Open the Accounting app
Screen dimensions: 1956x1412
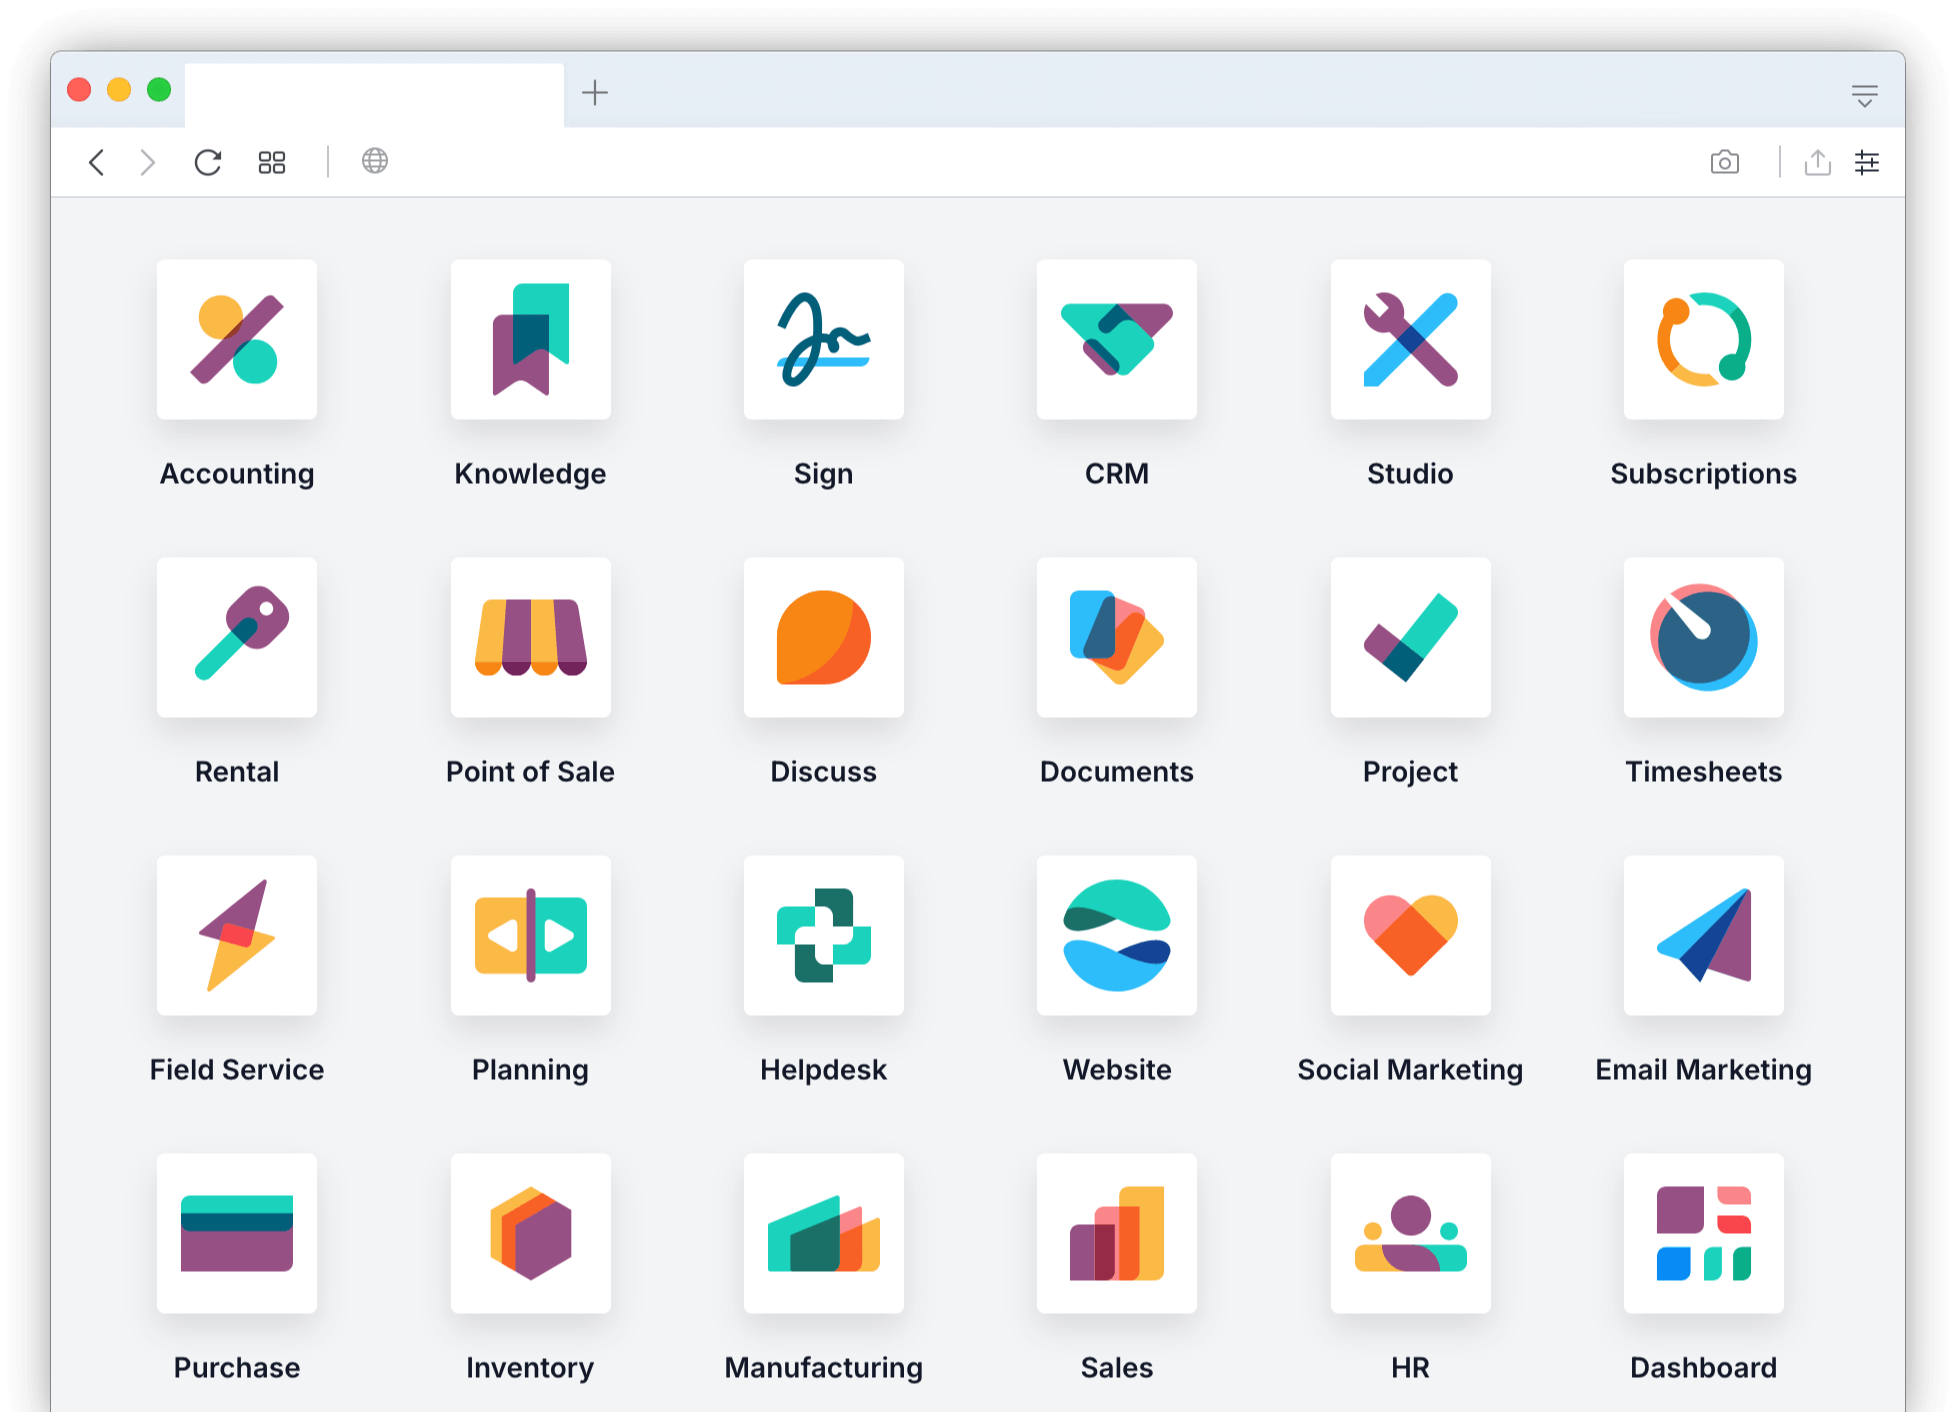237,339
